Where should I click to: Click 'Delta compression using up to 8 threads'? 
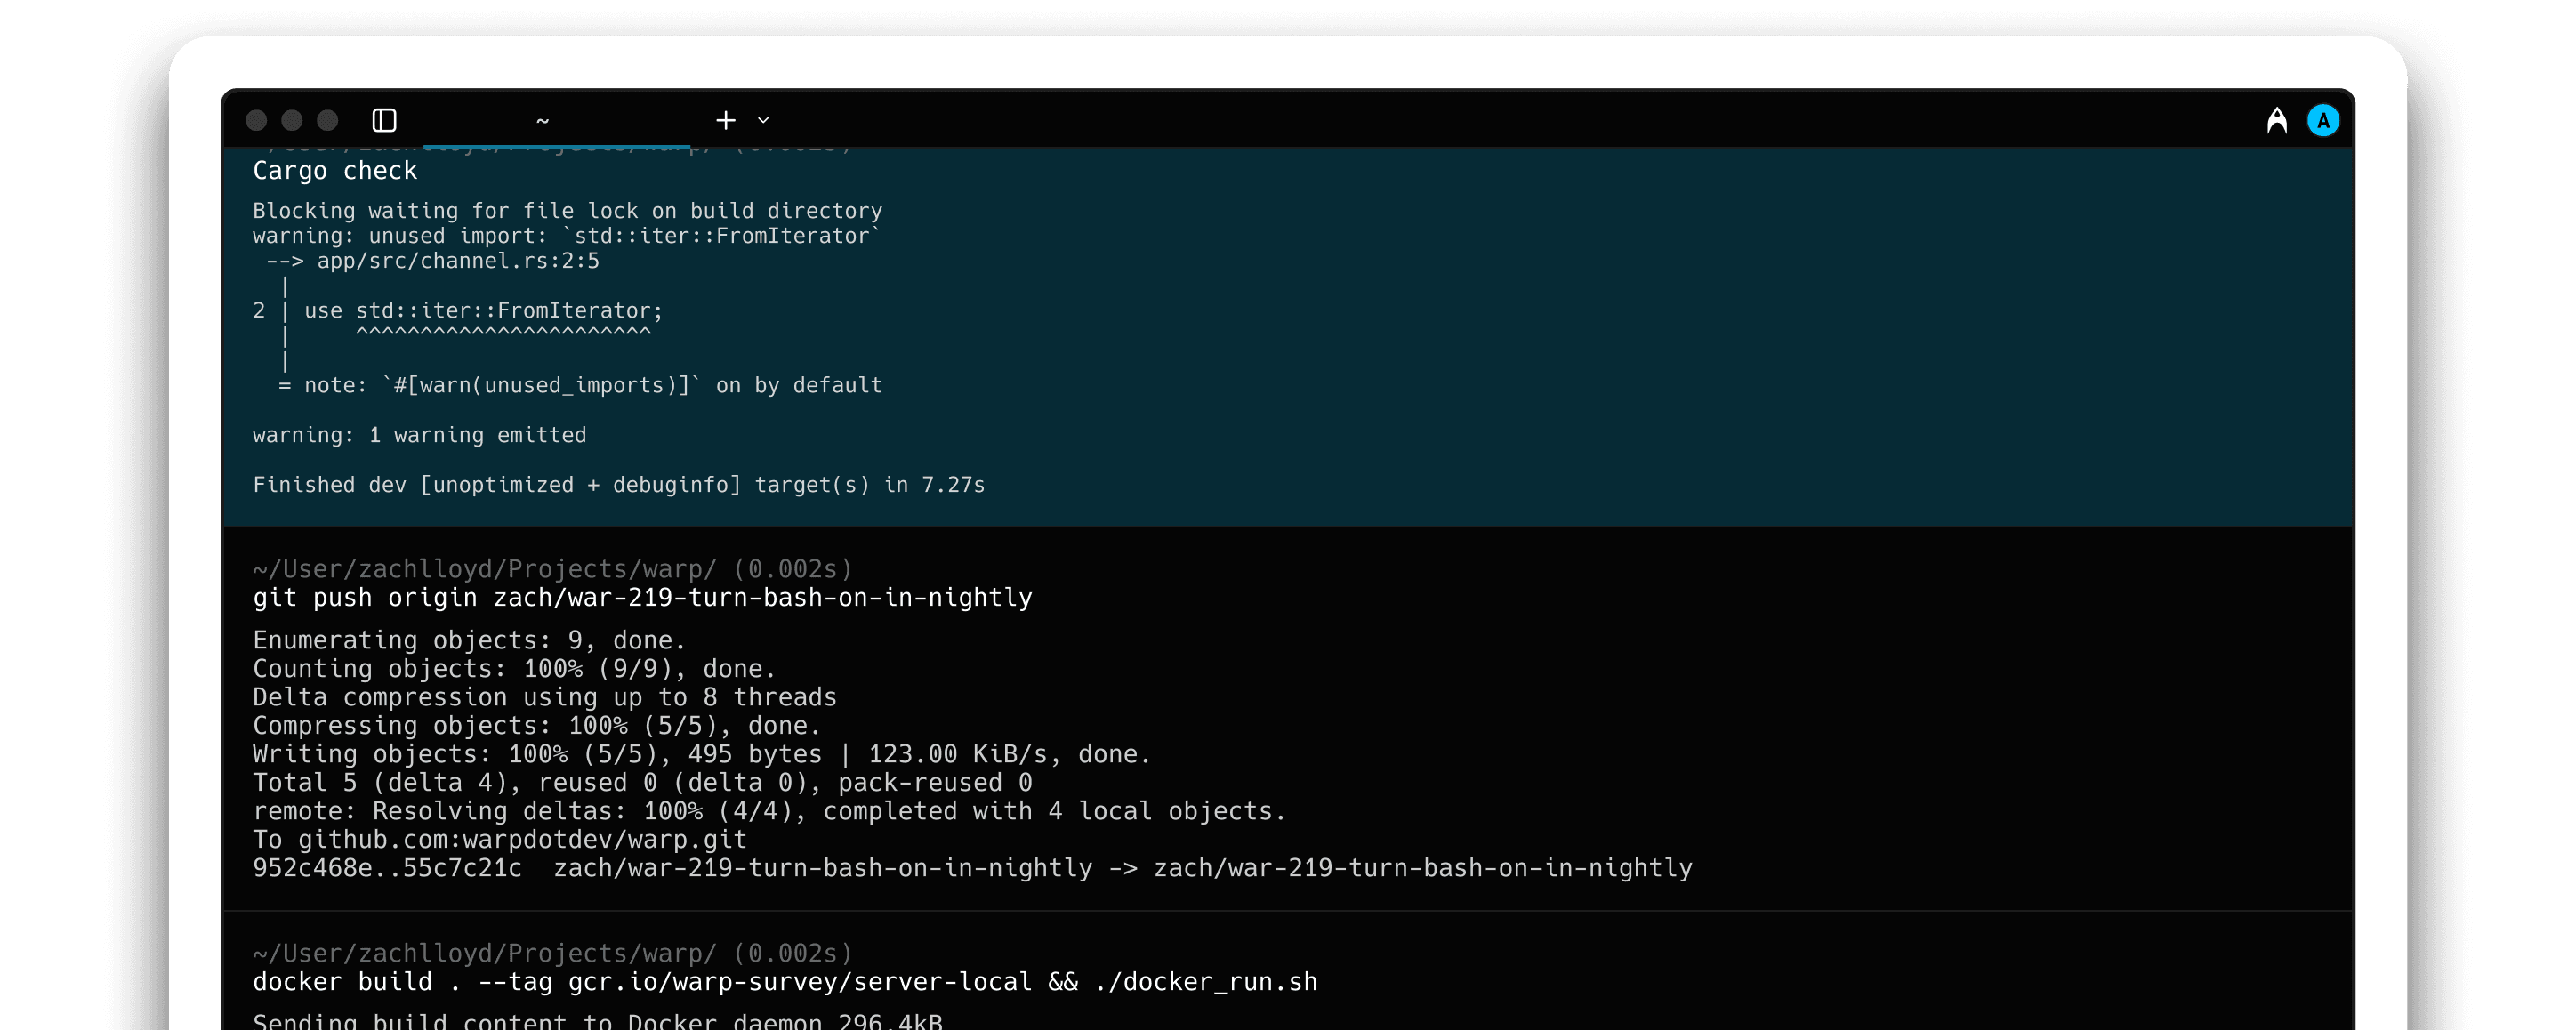[544, 697]
